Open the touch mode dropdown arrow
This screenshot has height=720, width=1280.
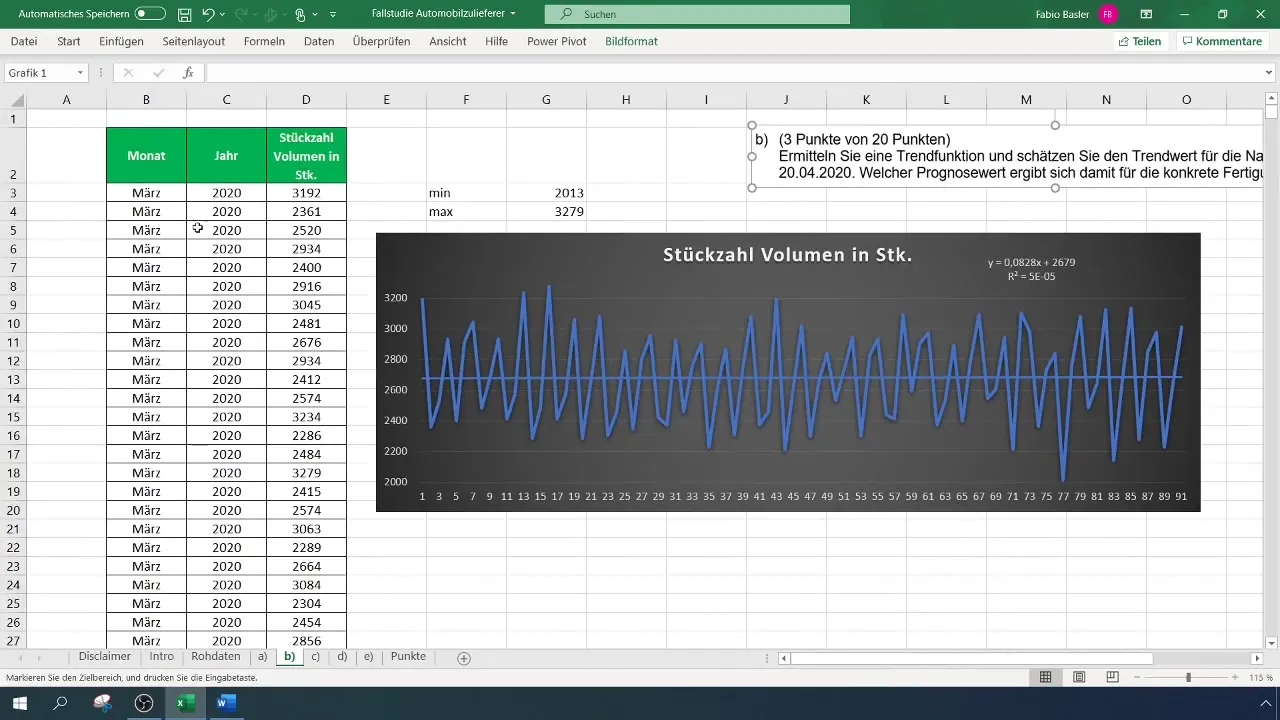[314, 15]
